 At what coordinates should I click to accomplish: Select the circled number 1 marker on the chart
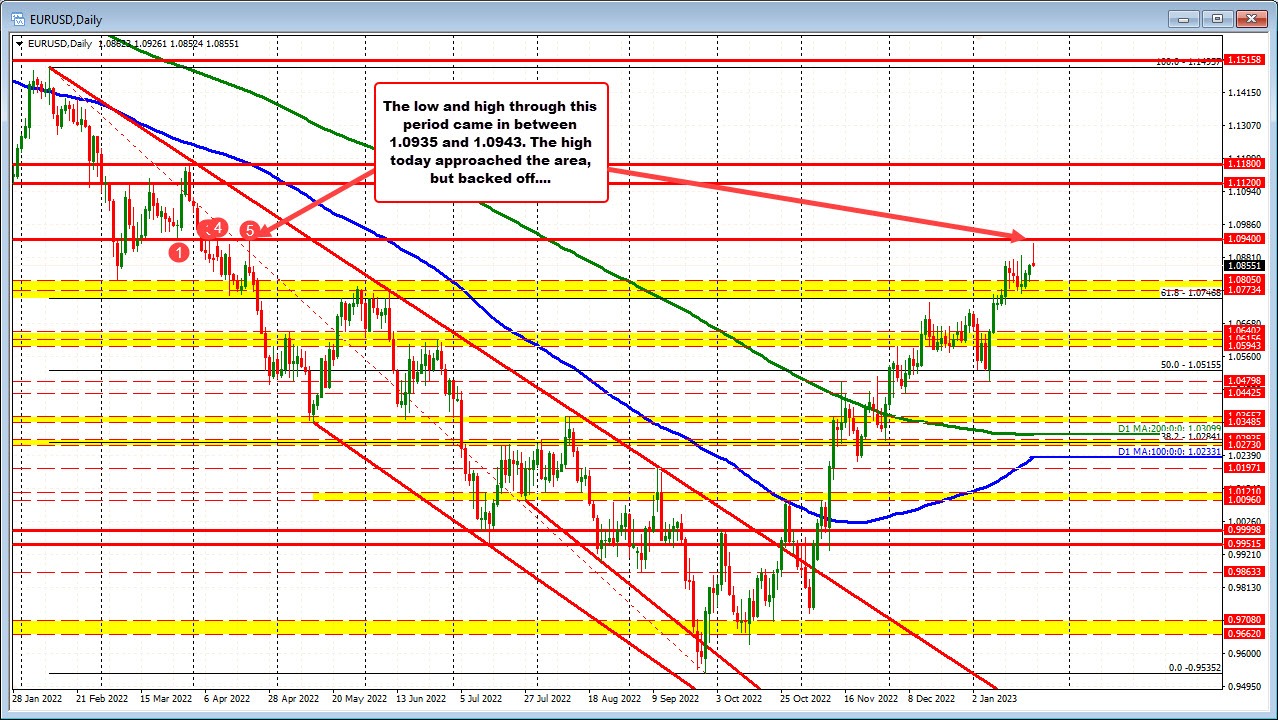[179, 252]
